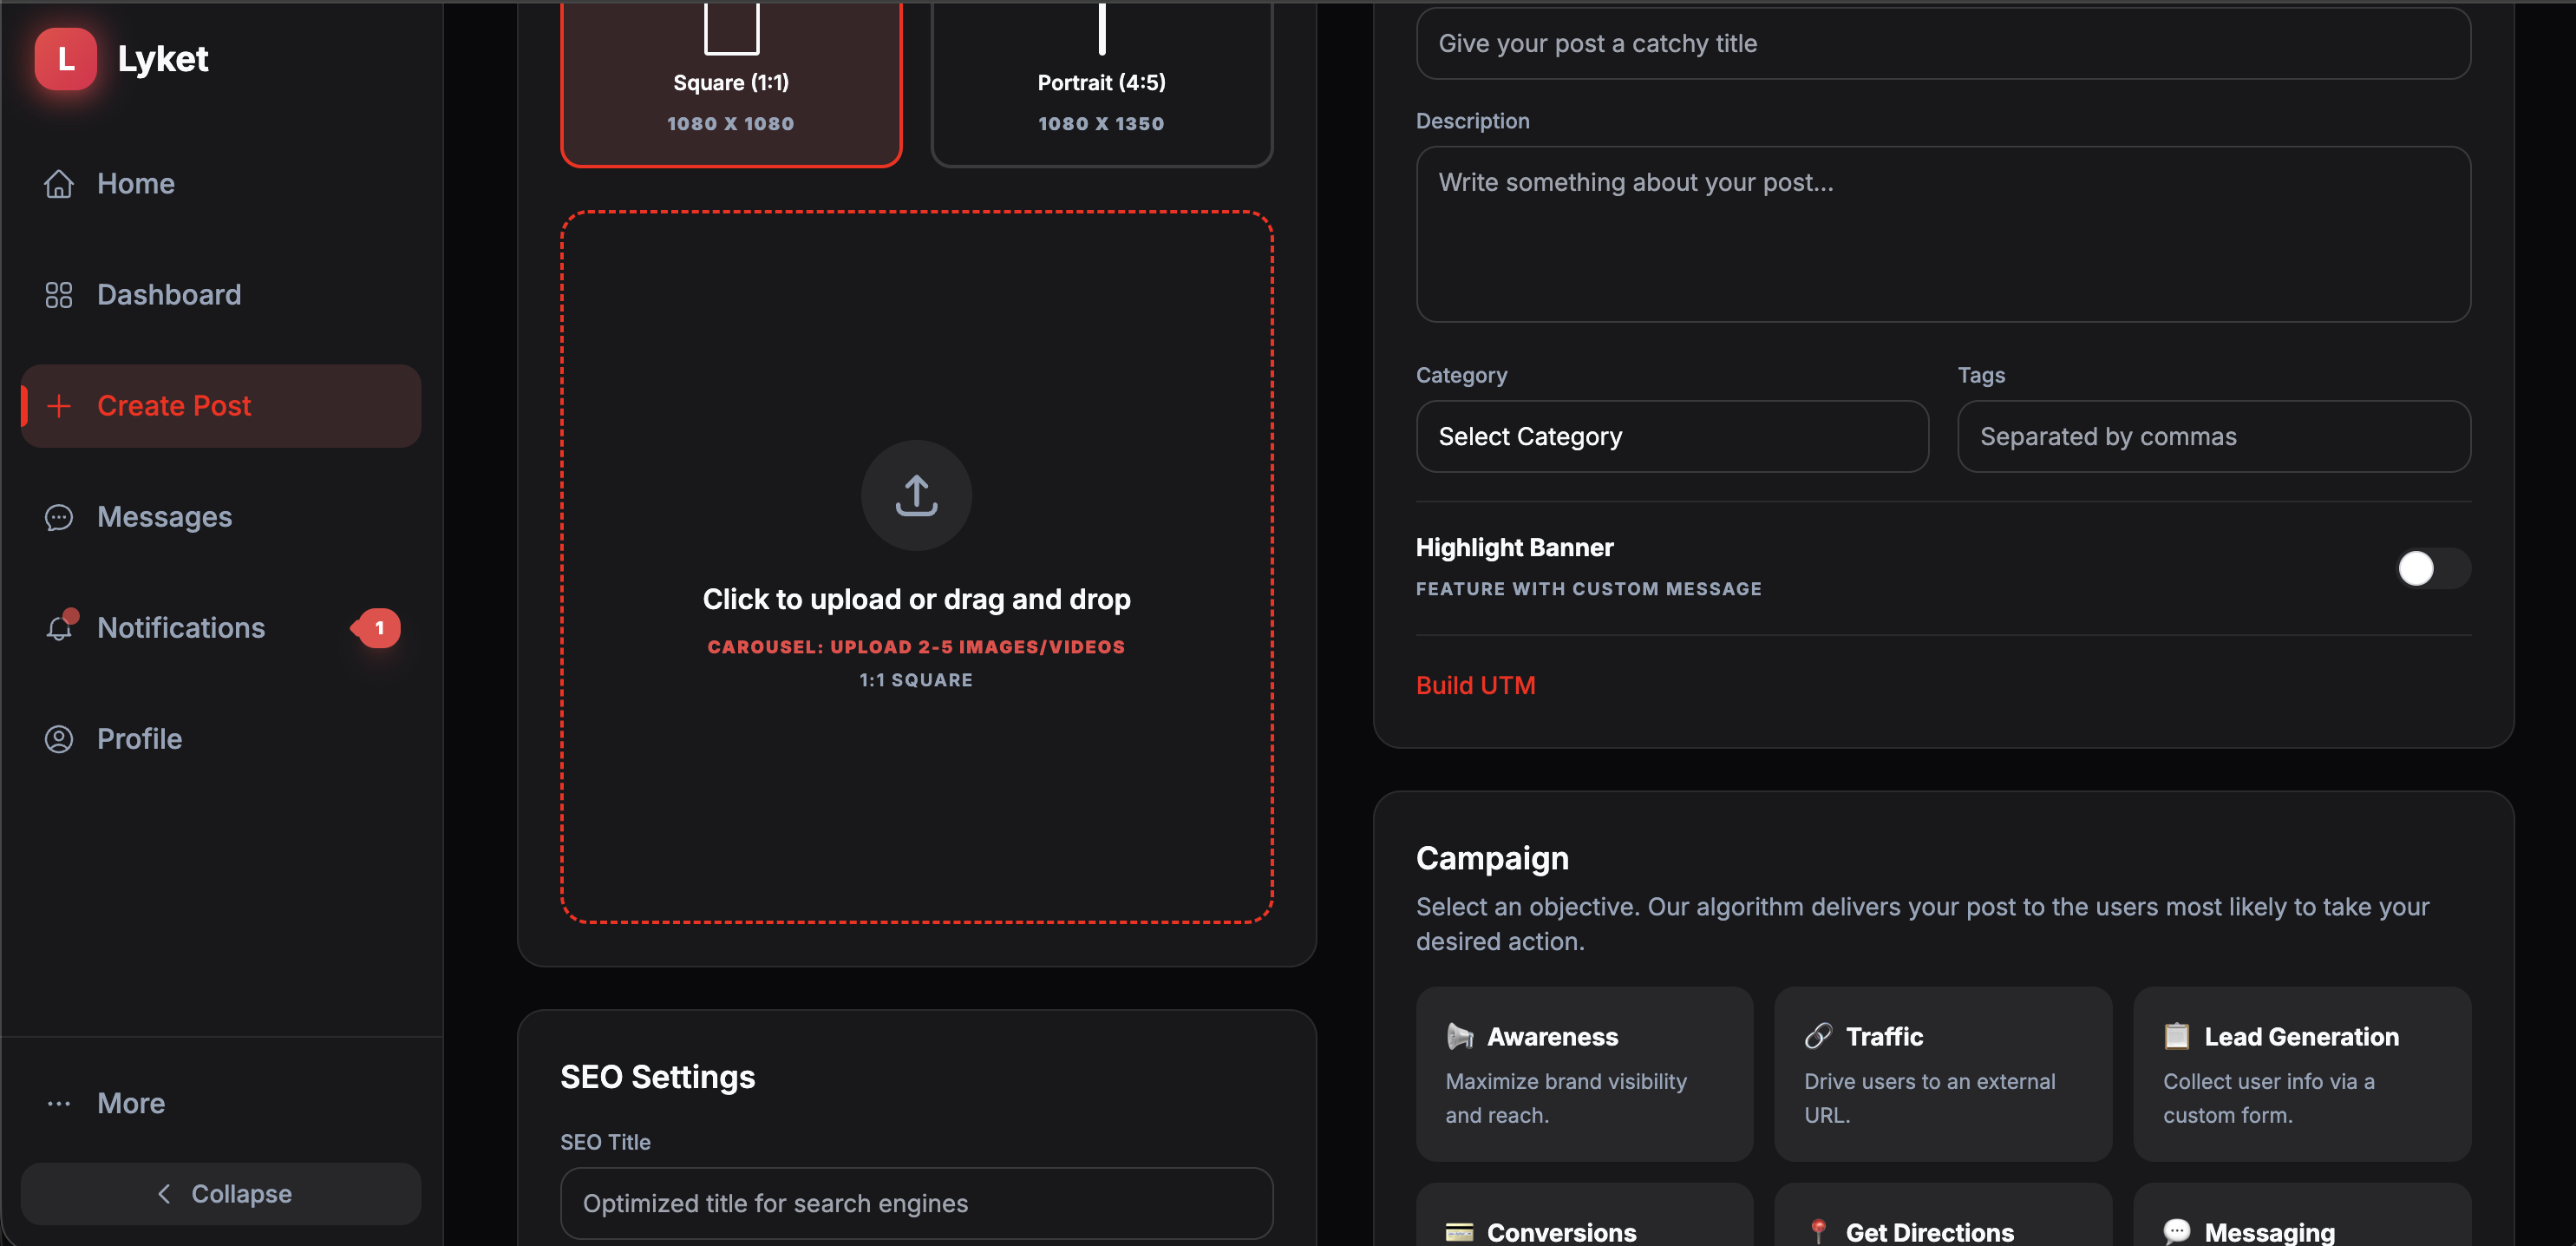Click the Messaging speech bubble icon
Viewport: 2576px width, 1246px height.
pos(2177,1233)
